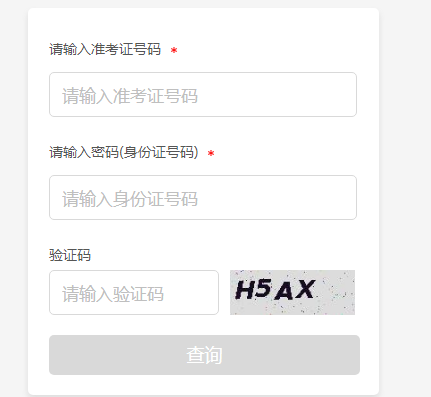This screenshot has width=431, height=397.
Task: Click the speckled blank area of captcha
Action: tap(335, 292)
